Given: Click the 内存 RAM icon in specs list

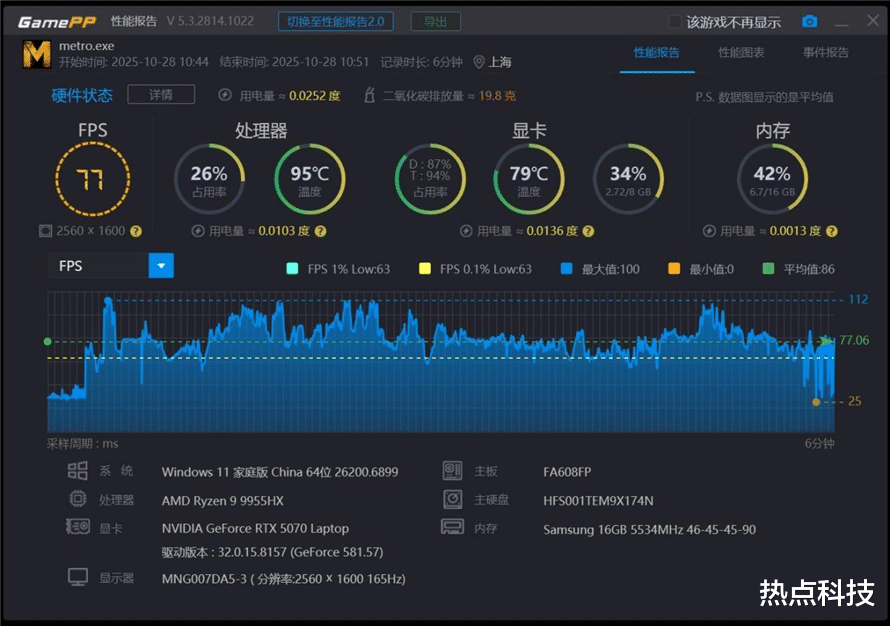Looking at the screenshot, I should 452,527.
